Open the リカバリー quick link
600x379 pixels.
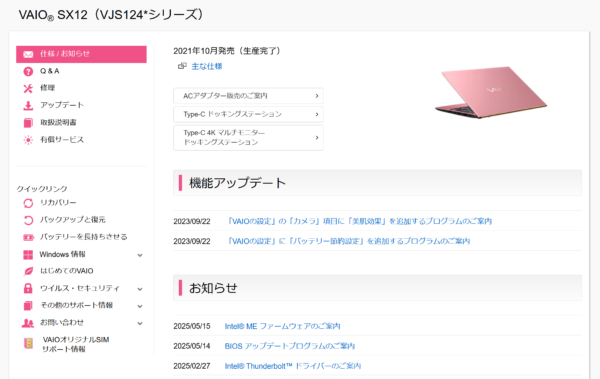coord(58,203)
